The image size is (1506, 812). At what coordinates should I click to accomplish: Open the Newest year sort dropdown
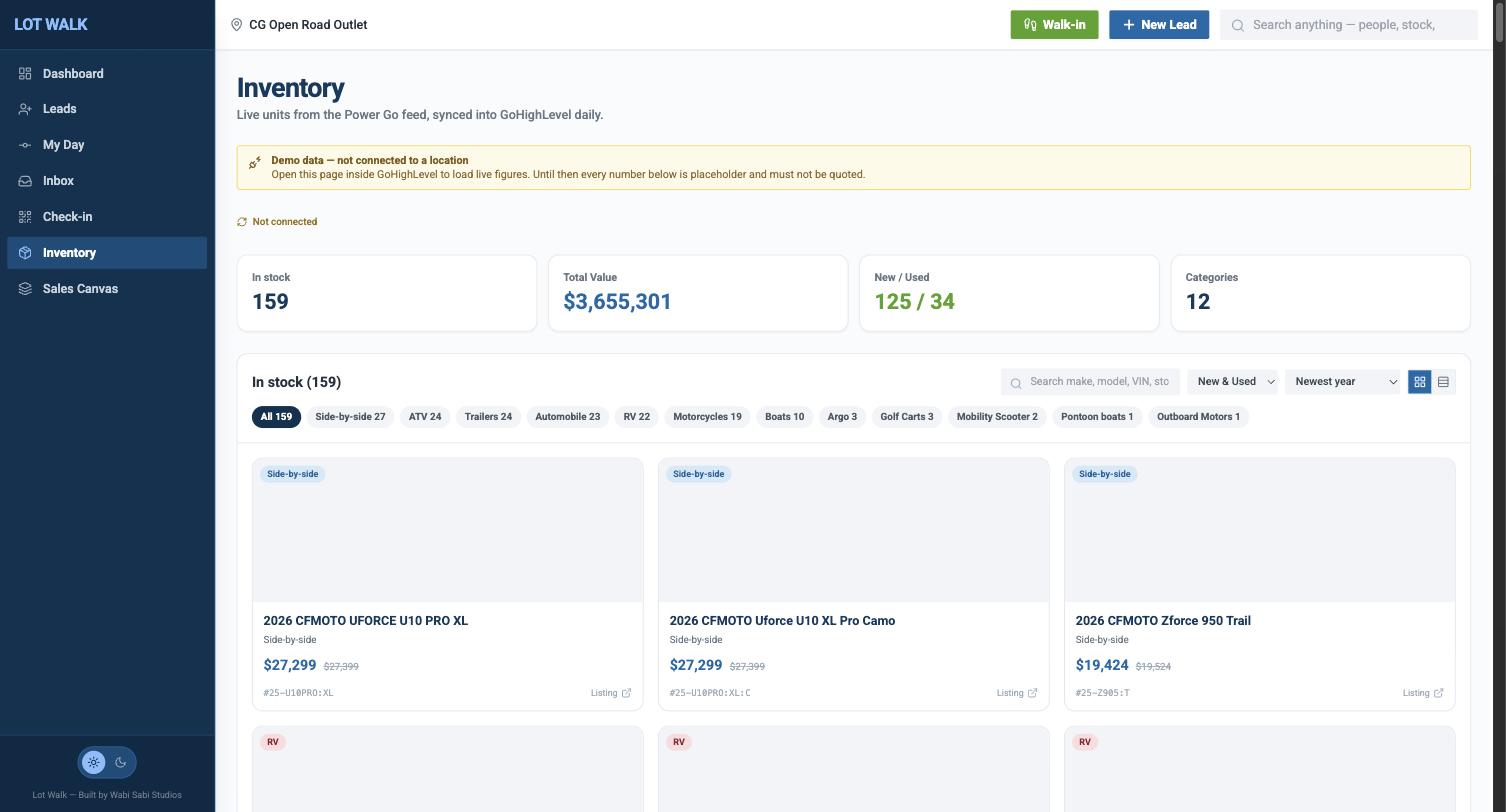click(x=1345, y=382)
